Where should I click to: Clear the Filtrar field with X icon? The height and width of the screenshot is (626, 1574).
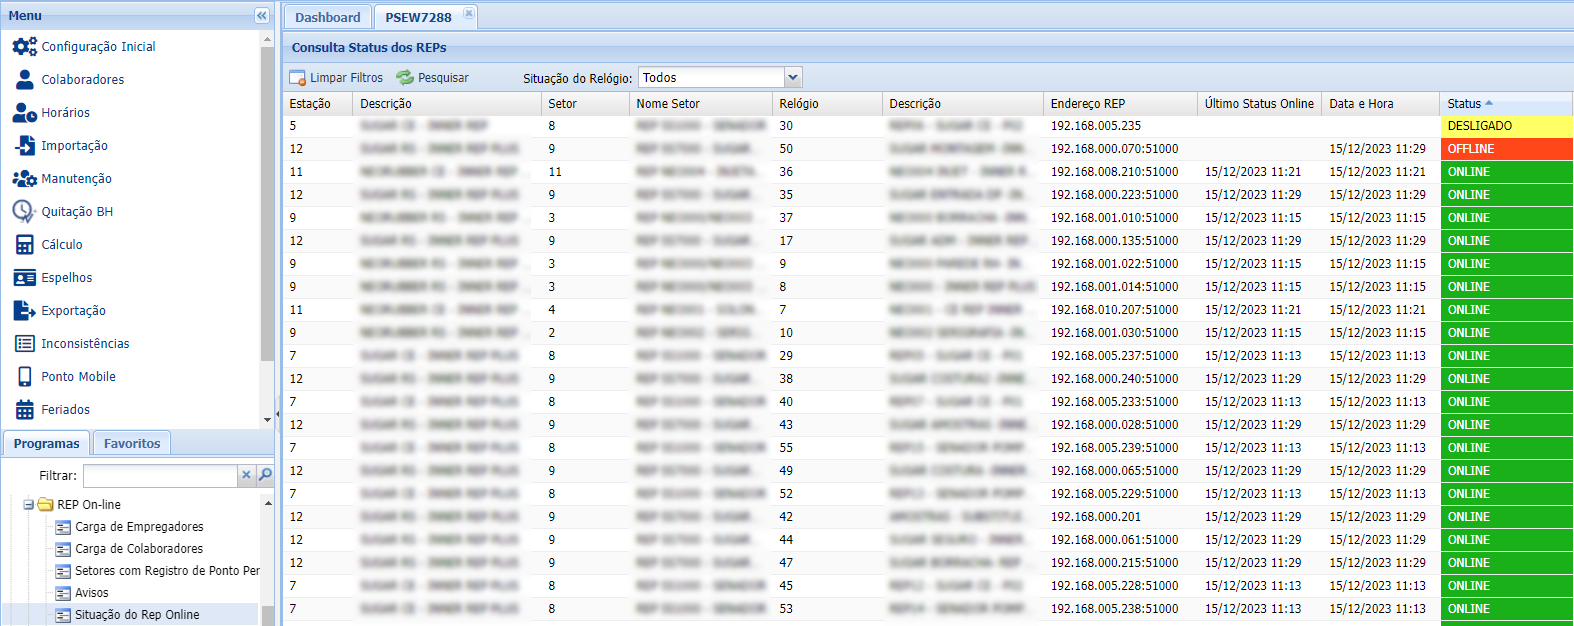pyautogui.click(x=246, y=475)
